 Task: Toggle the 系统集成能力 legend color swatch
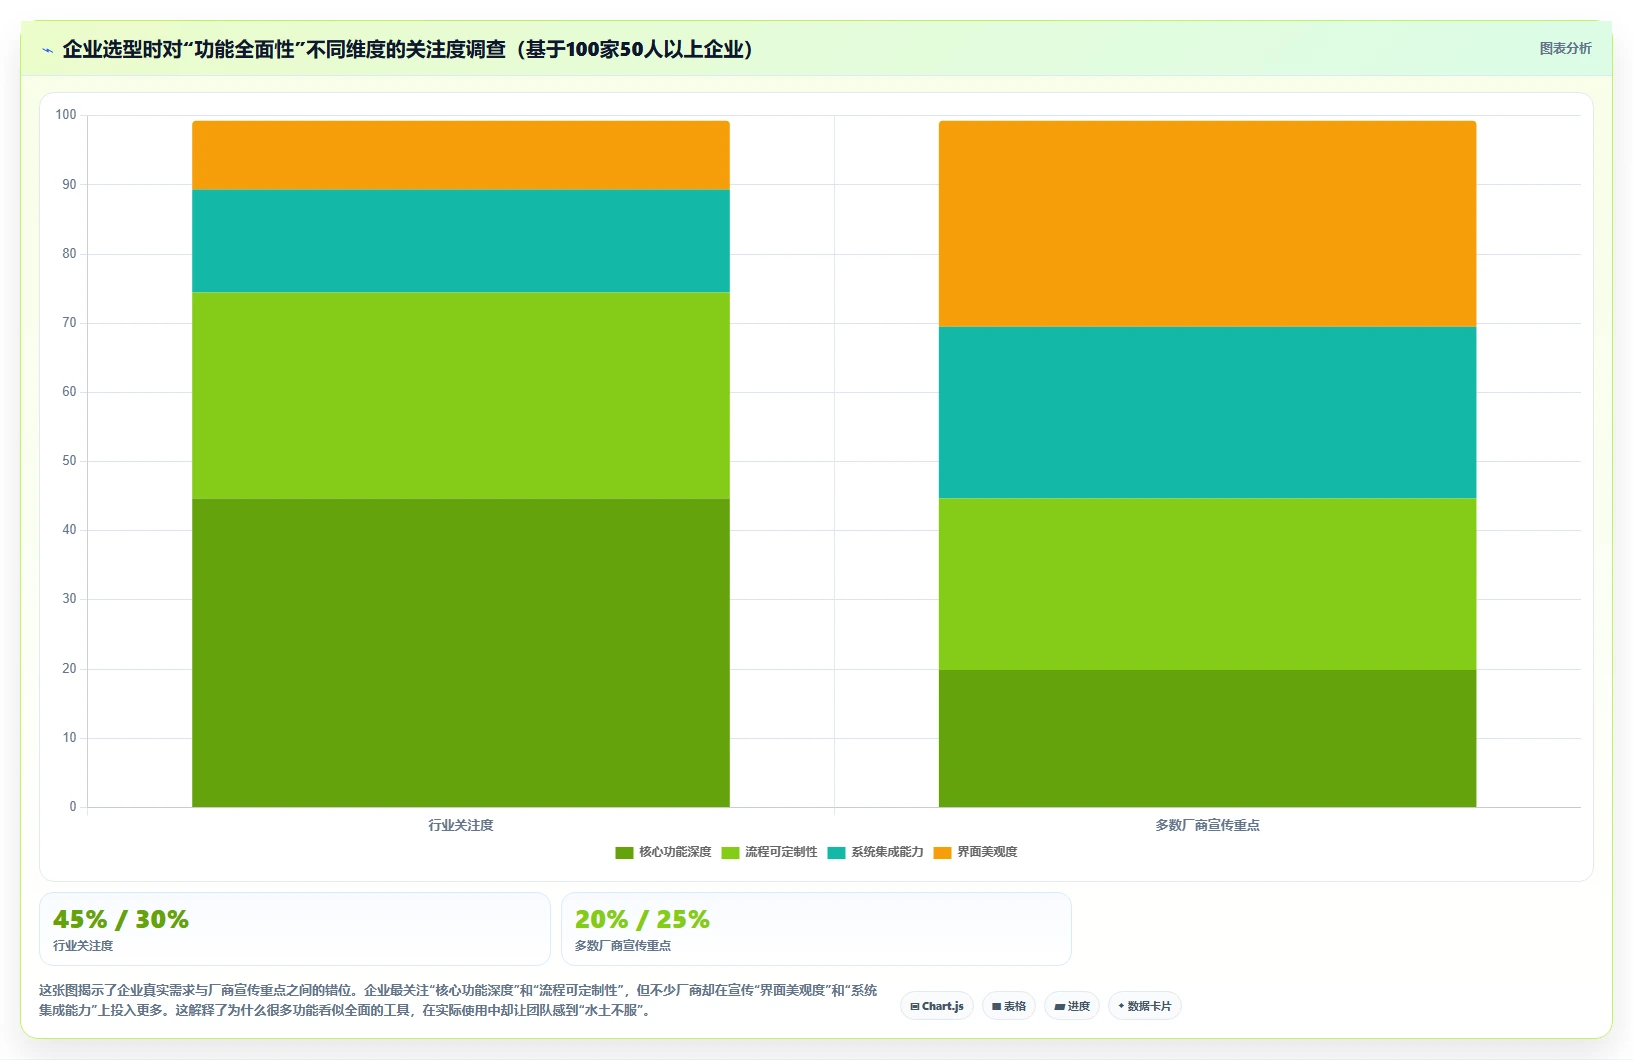tap(836, 852)
